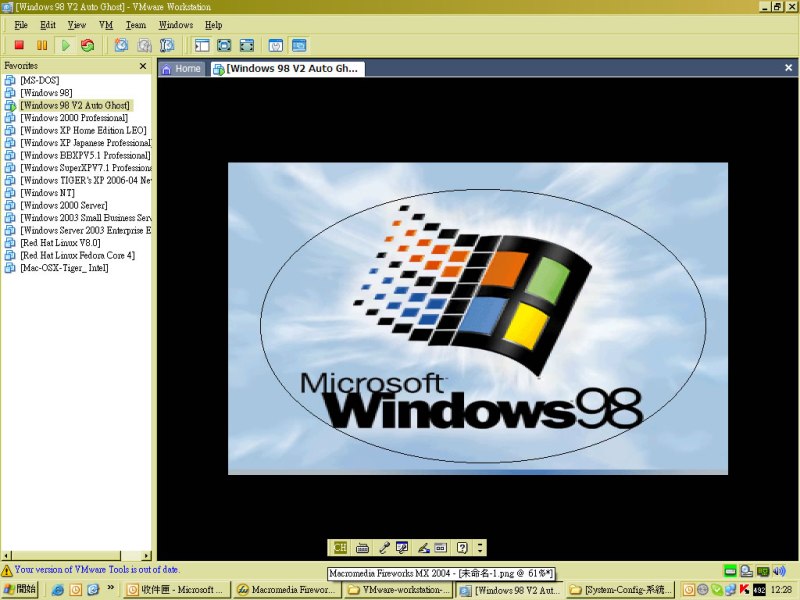Select [Windows 2000 Server] favorite
800x600 pixels.
click(64, 206)
